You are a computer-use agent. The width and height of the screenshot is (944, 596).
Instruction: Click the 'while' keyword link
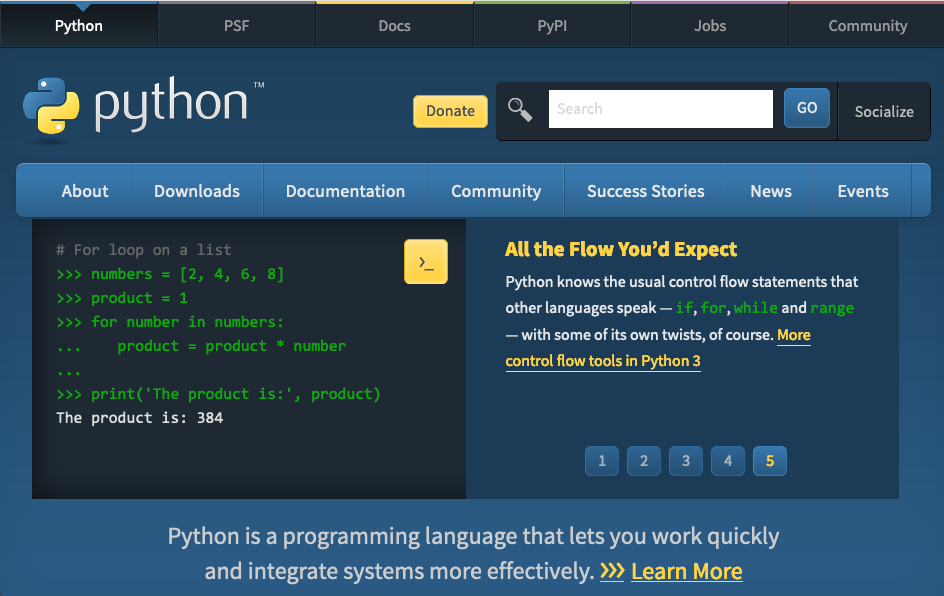coord(756,308)
